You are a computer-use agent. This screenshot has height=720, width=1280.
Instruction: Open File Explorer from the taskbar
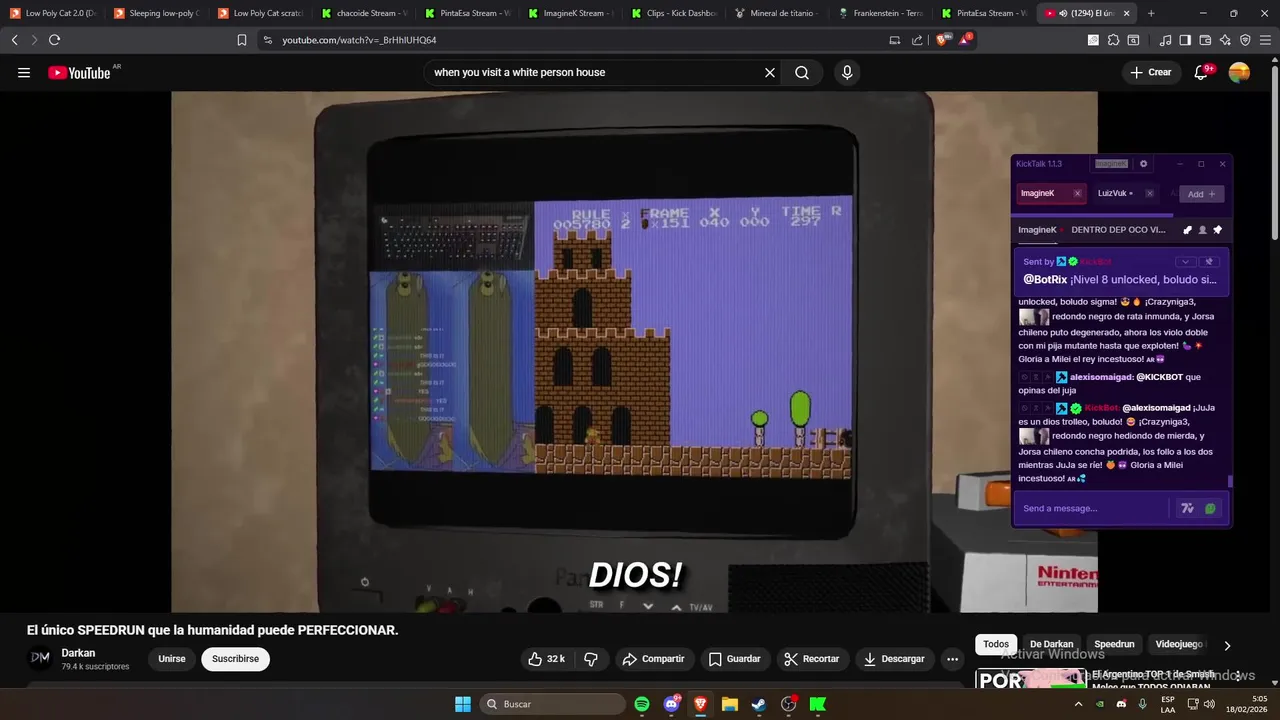(730, 704)
